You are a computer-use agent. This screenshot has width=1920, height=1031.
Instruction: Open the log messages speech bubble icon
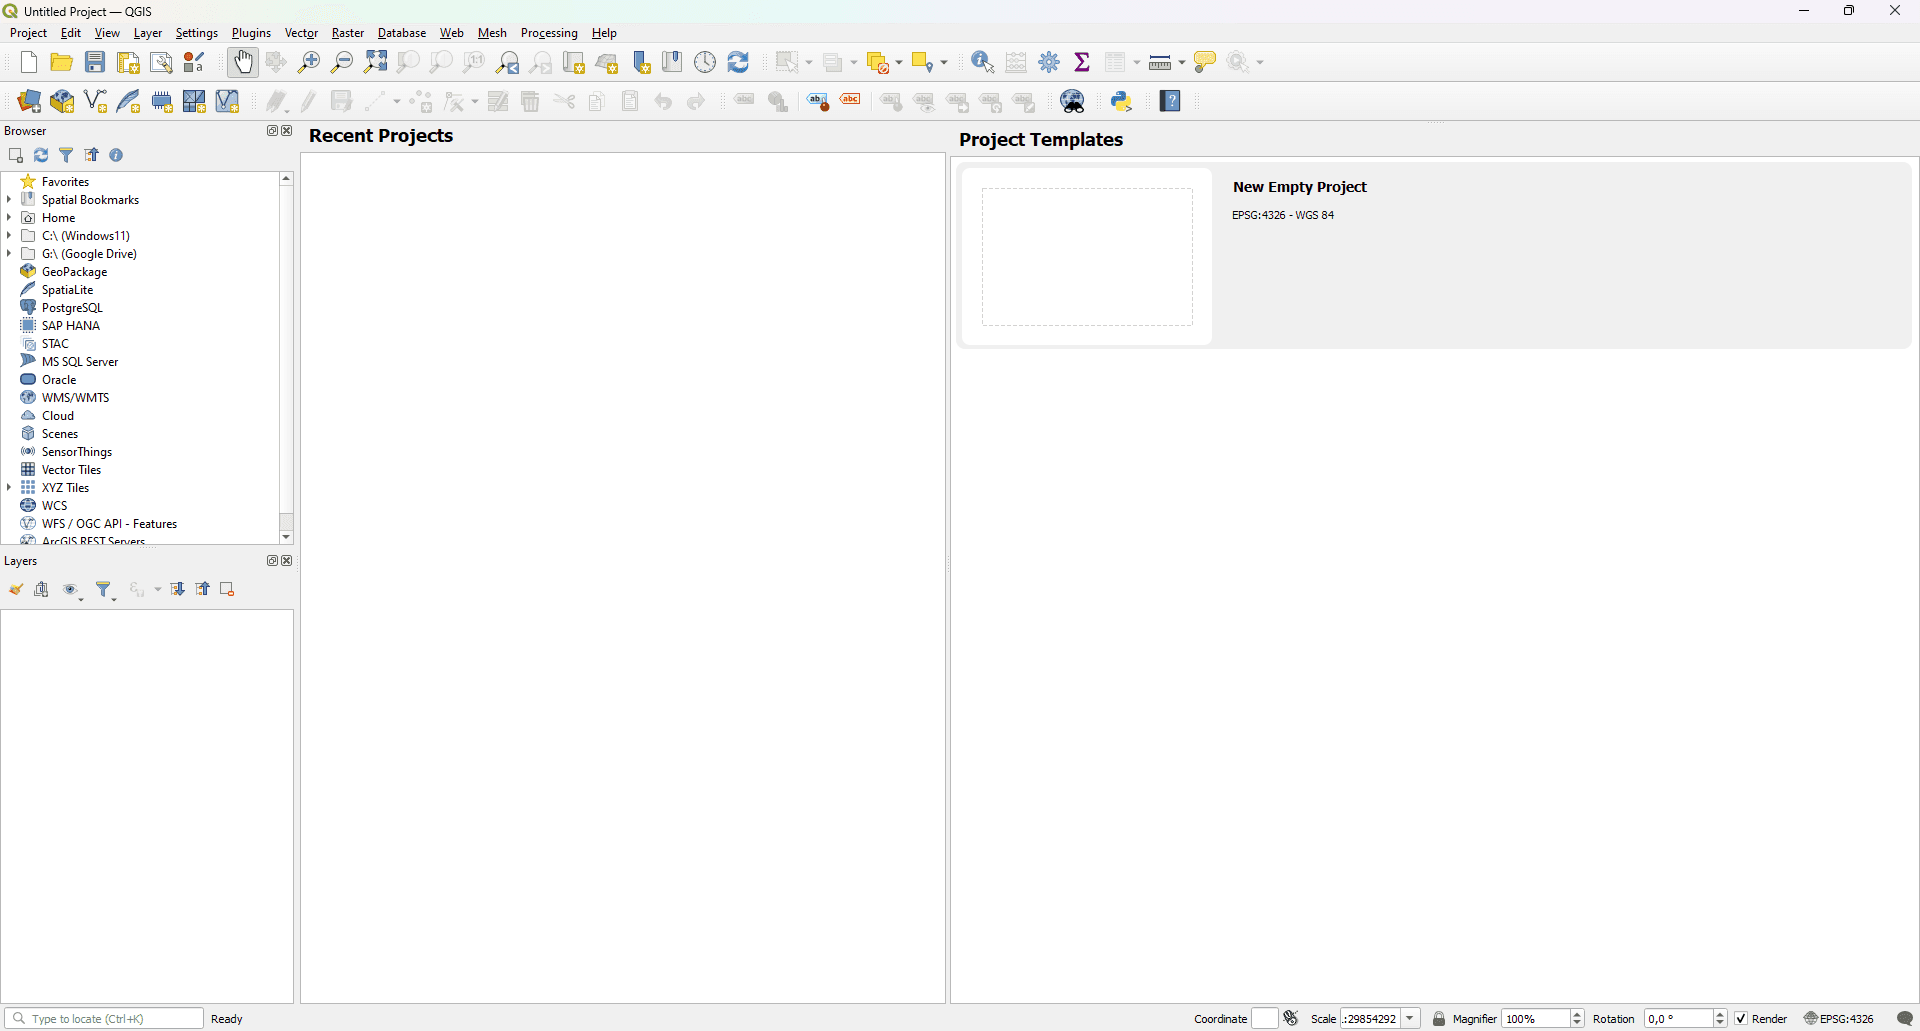click(1906, 1019)
